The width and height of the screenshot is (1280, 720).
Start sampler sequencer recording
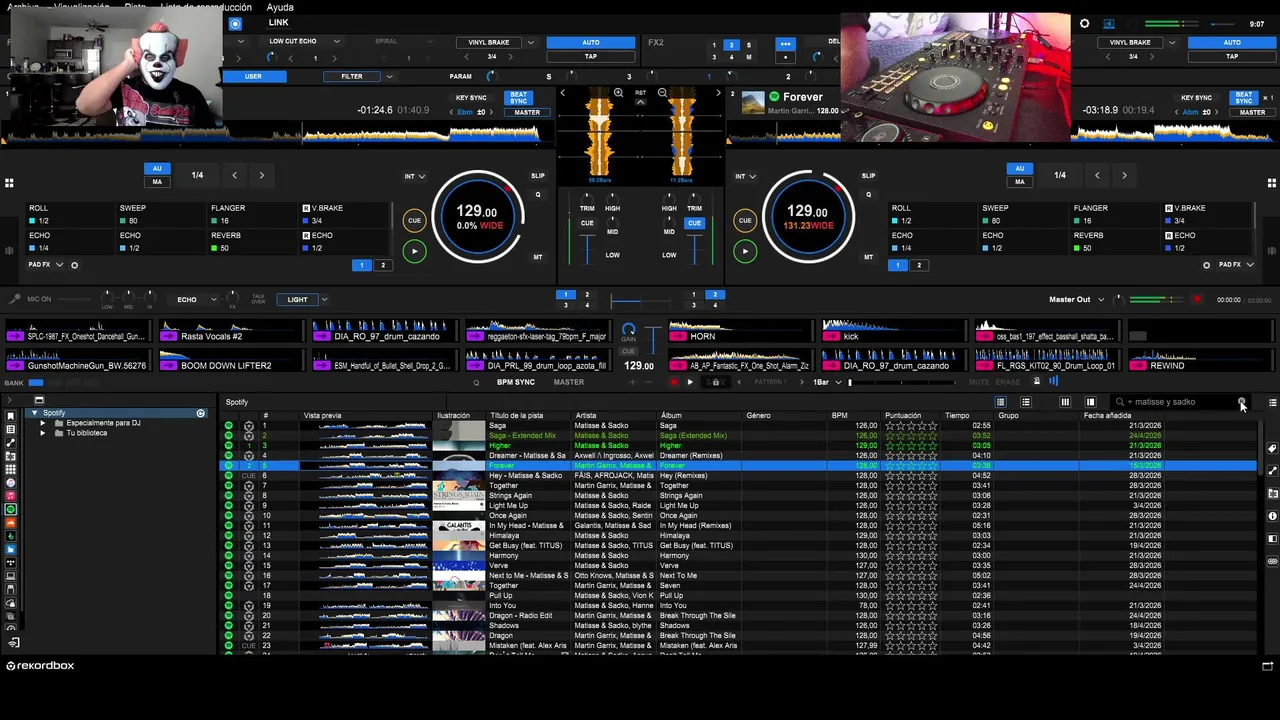tap(674, 382)
